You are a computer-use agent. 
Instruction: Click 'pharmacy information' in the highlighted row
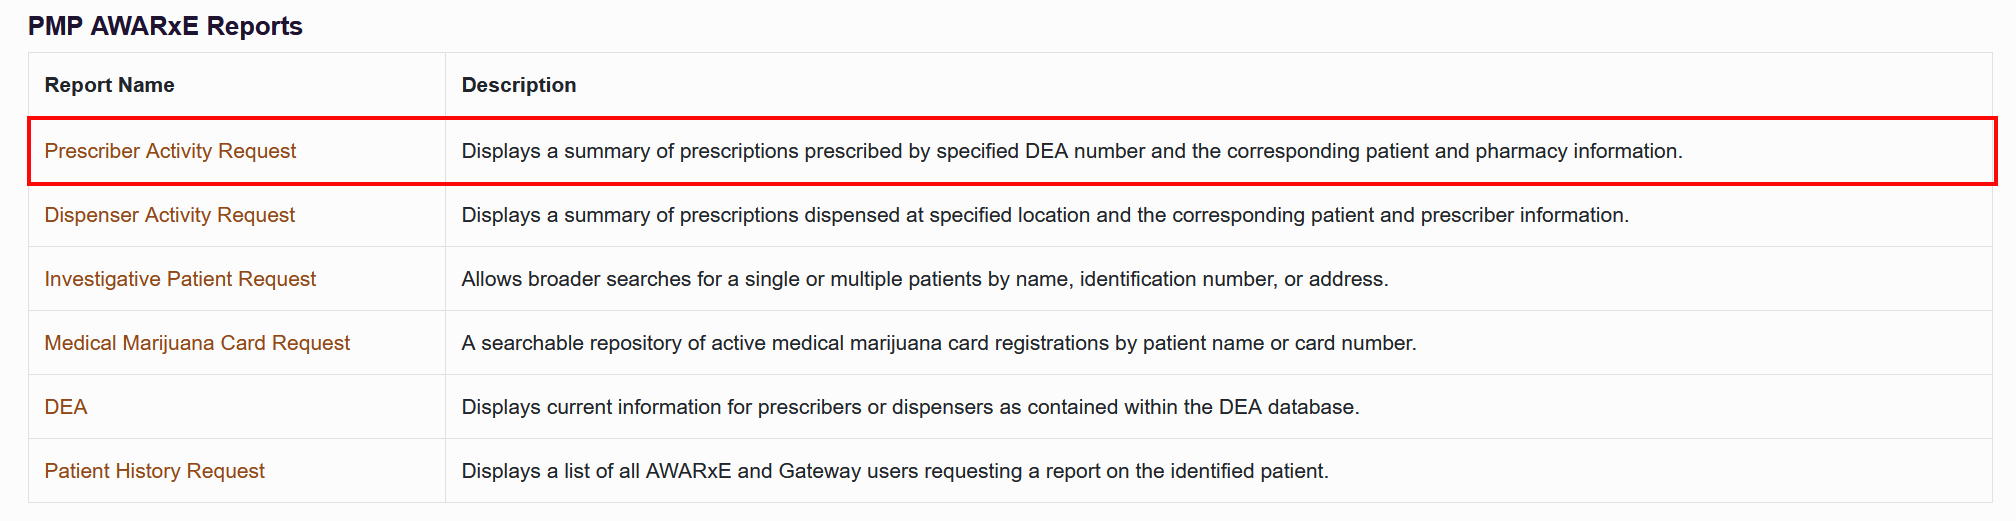[1578, 151]
